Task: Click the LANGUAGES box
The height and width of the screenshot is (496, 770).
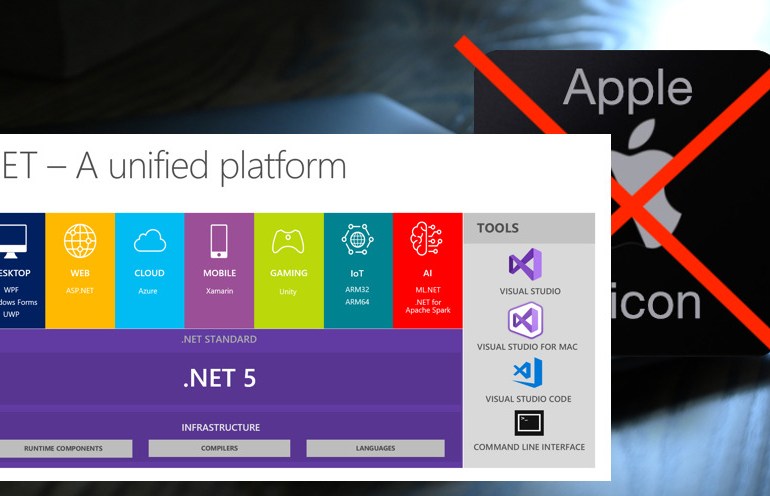Action: click(x=376, y=448)
